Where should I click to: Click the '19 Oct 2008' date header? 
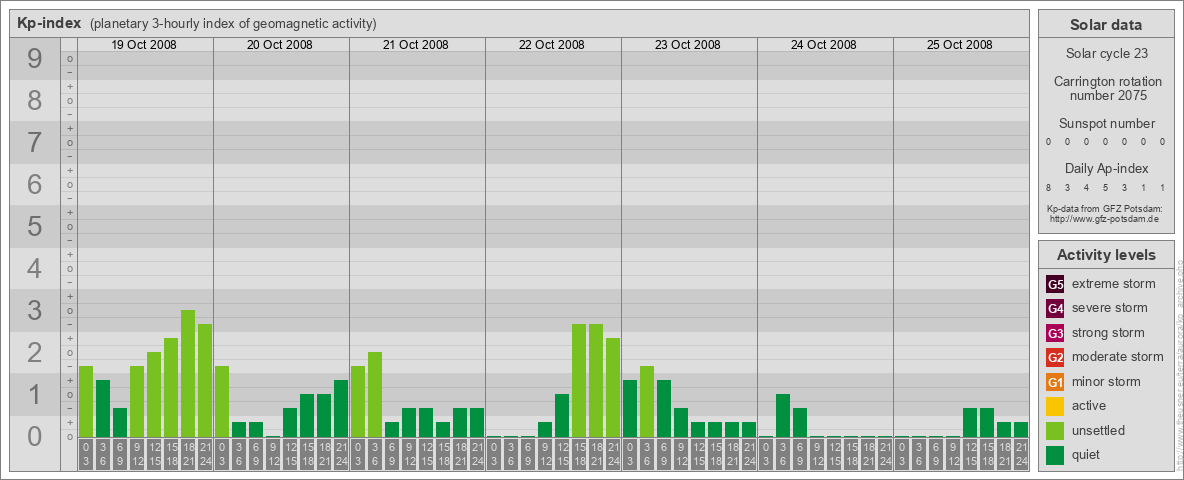[x=143, y=45]
